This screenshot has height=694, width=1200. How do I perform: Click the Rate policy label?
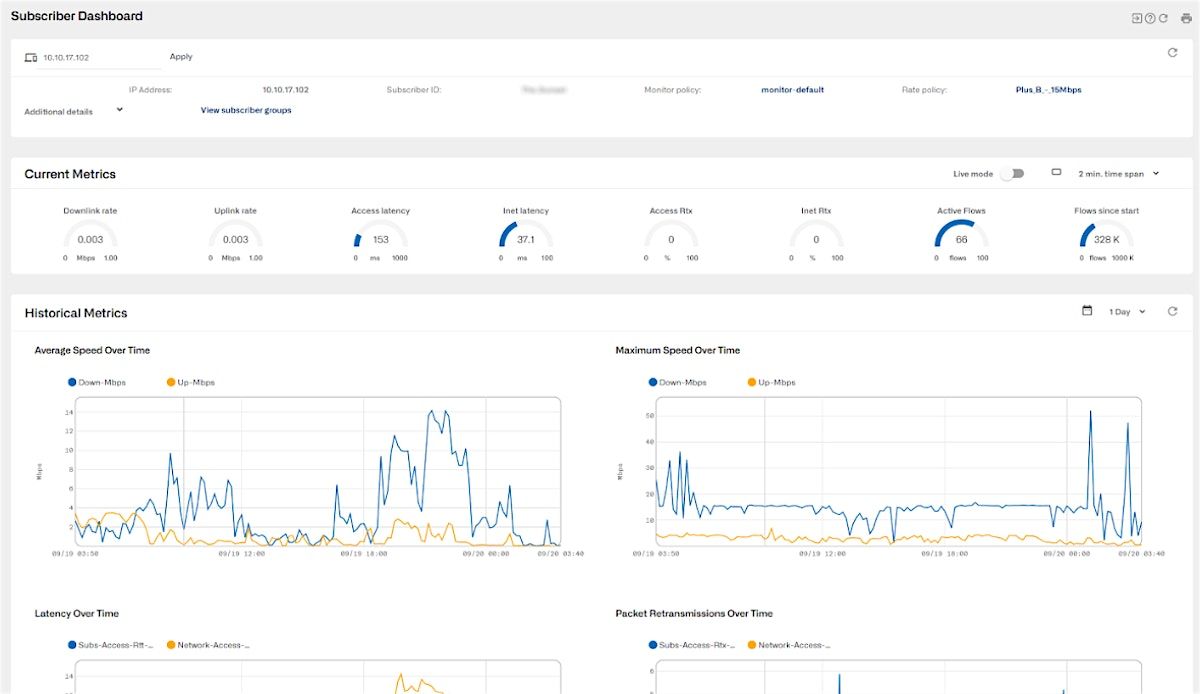click(924, 90)
